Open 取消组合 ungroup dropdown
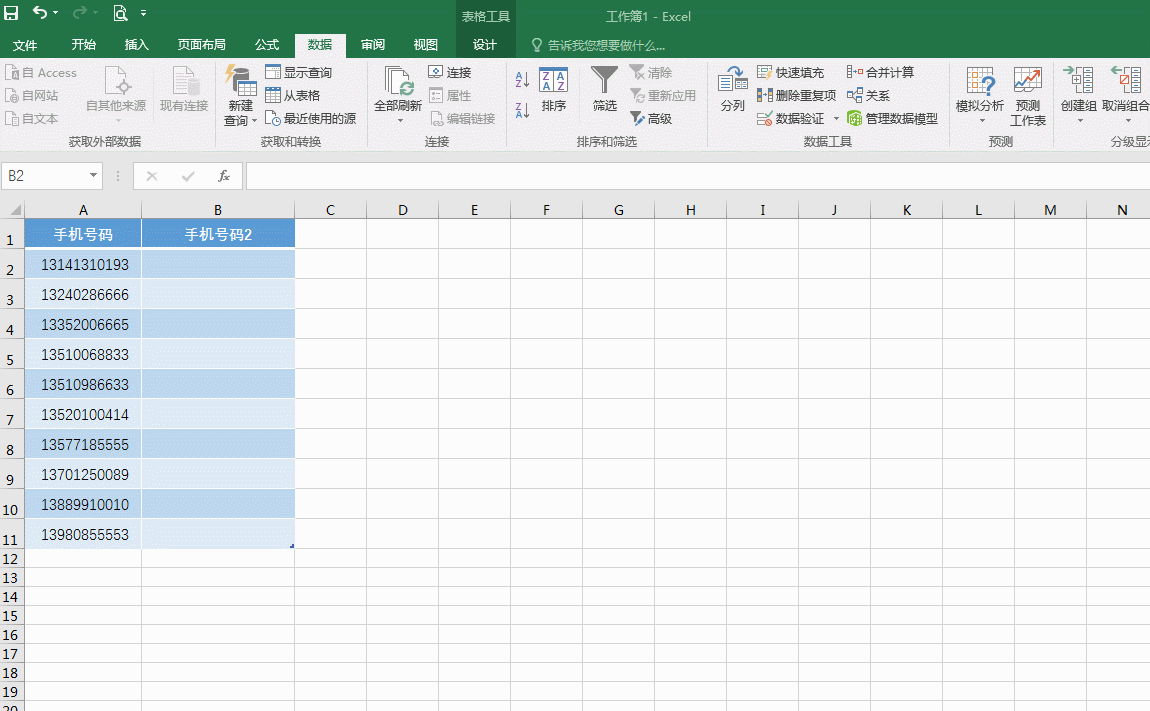 tap(1126, 94)
